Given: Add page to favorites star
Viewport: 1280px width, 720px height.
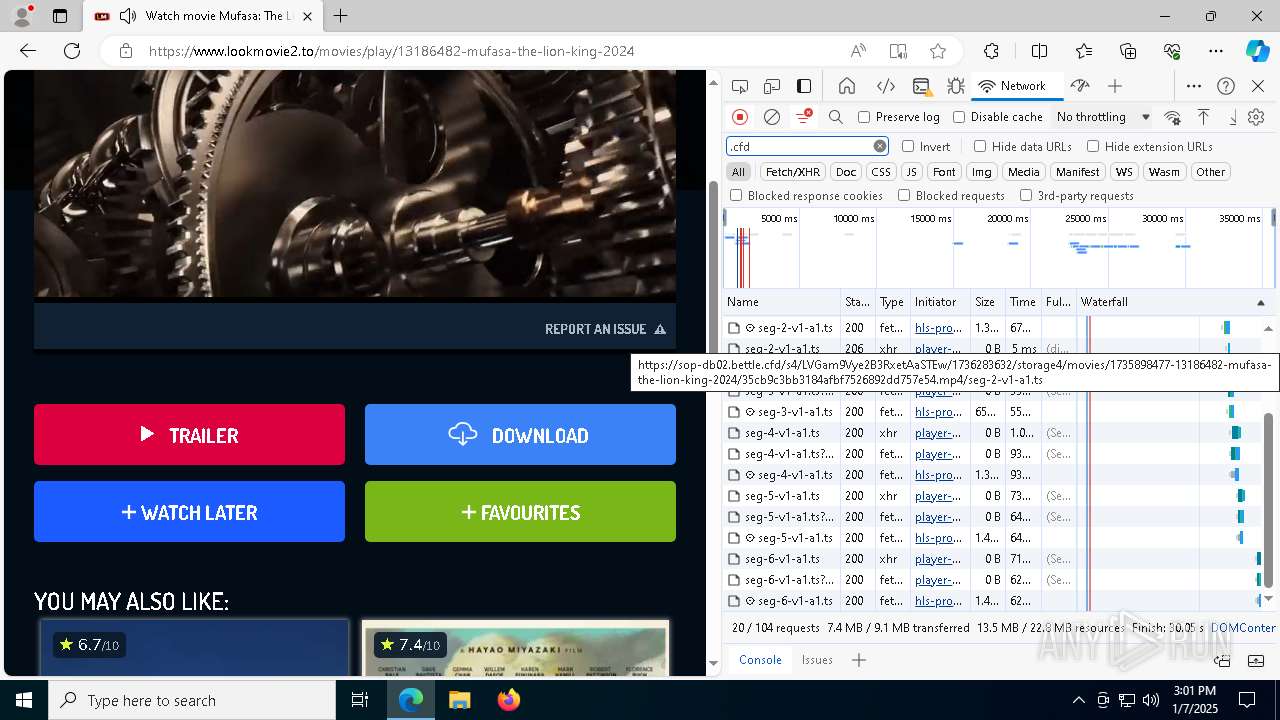Looking at the screenshot, I should (x=937, y=51).
